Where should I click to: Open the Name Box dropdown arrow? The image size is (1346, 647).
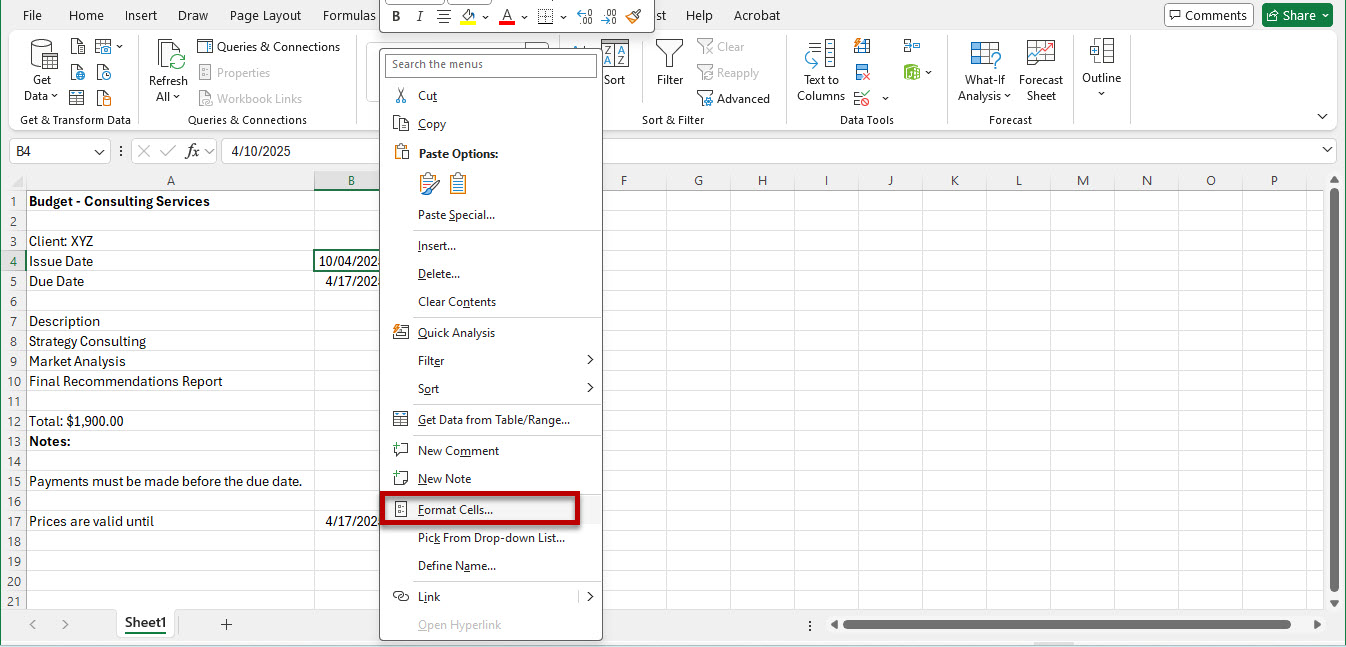100,151
